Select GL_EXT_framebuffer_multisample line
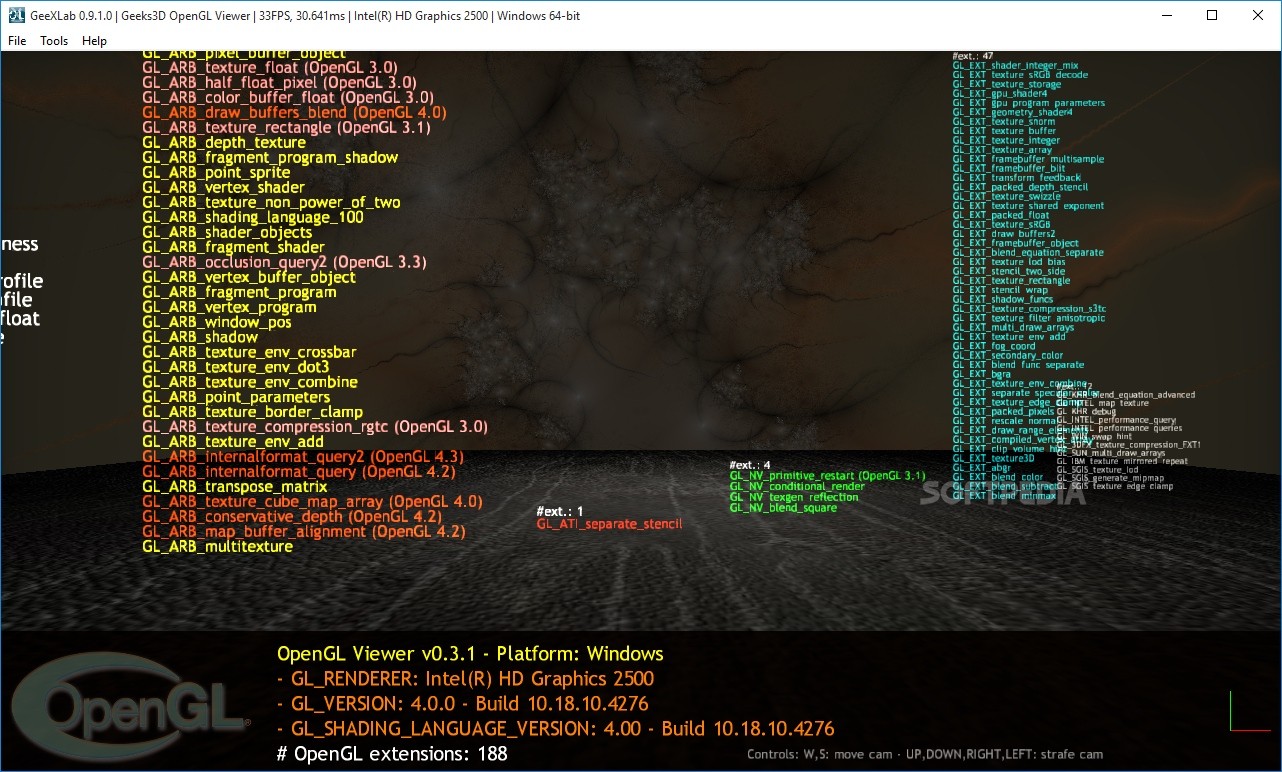Image resolution: width=1282 pixels, height=772 pixels. pos(1028,159)
